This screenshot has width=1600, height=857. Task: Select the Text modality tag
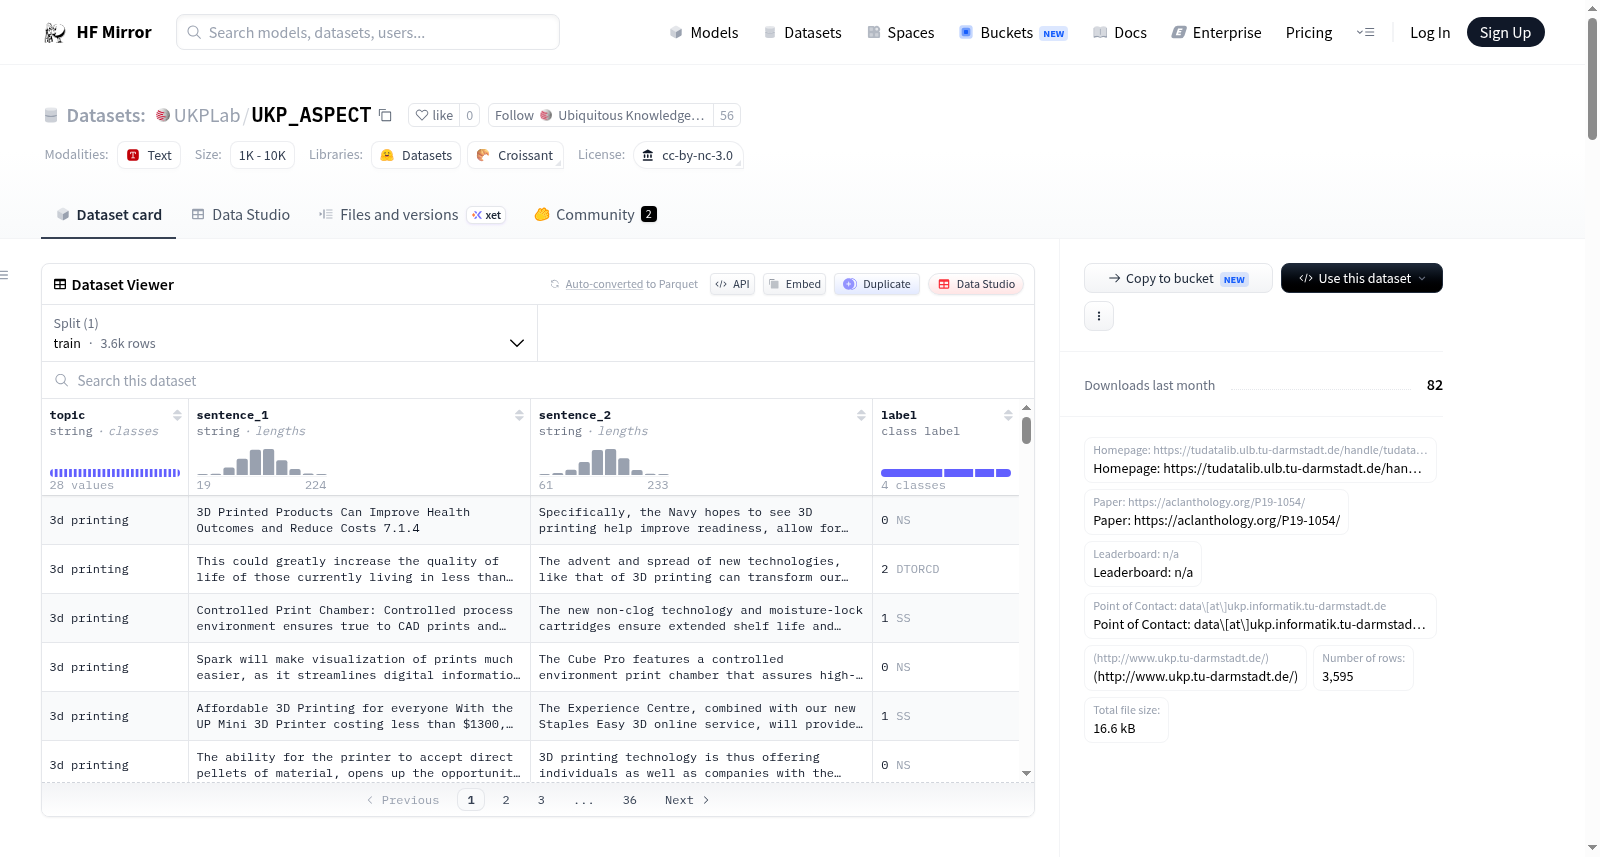coord(149,155)
